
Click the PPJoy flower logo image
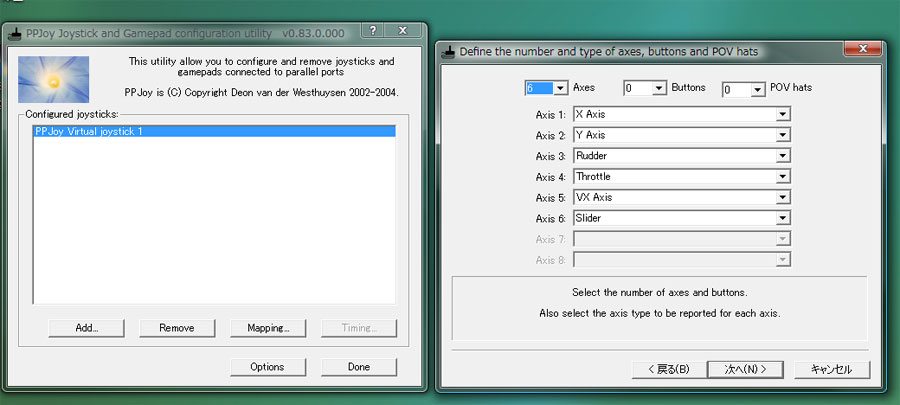tap(54, 79)
